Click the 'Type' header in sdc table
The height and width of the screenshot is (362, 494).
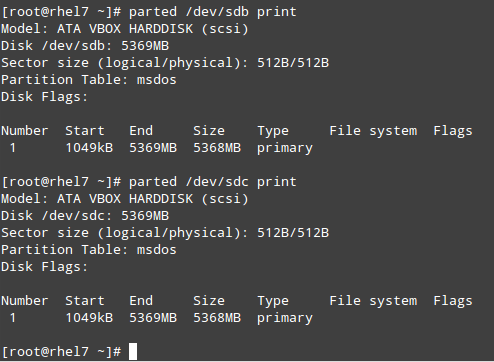(273, 301)
